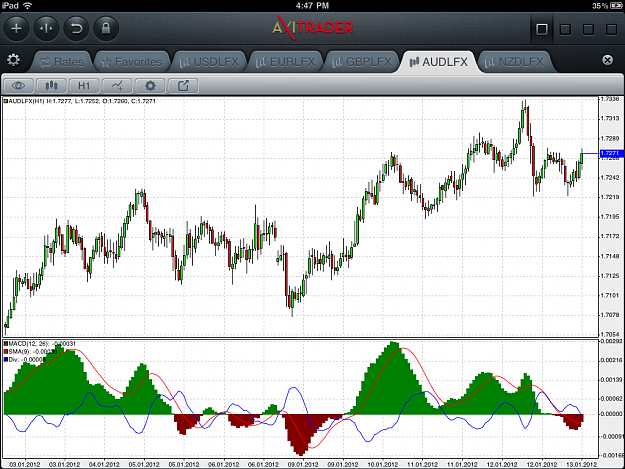Change chart type with candlestick icon

click(51, 86)
